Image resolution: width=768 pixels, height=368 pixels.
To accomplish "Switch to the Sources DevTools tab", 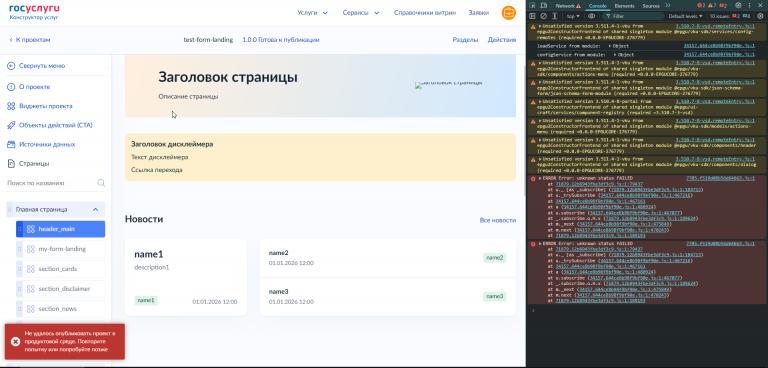I will 651,6.
